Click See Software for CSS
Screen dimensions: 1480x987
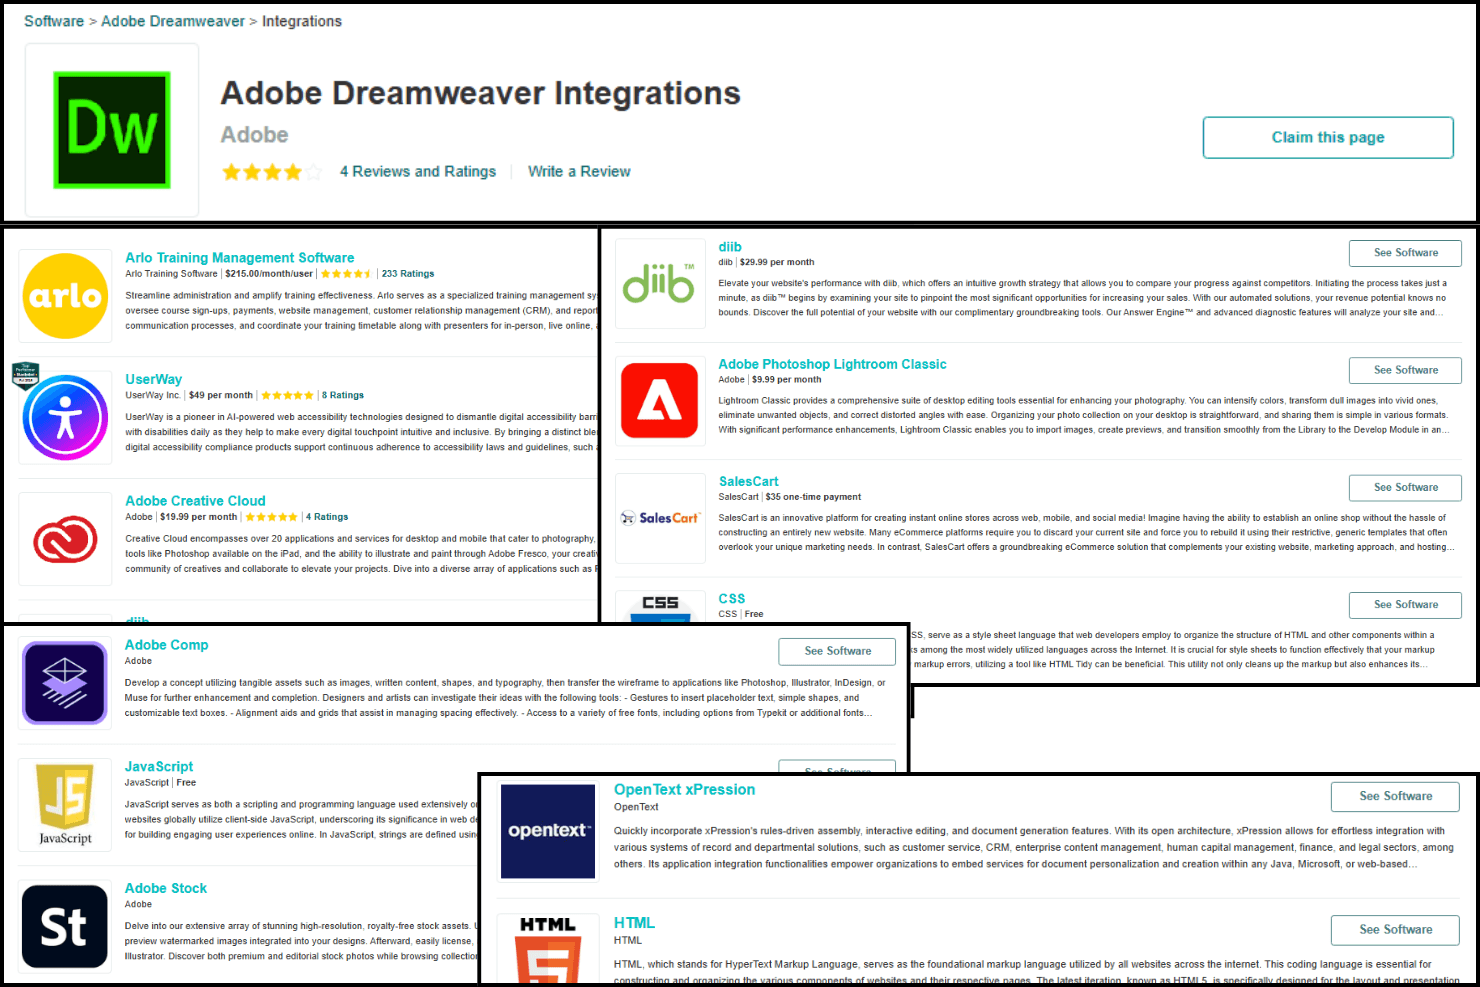1405,604
